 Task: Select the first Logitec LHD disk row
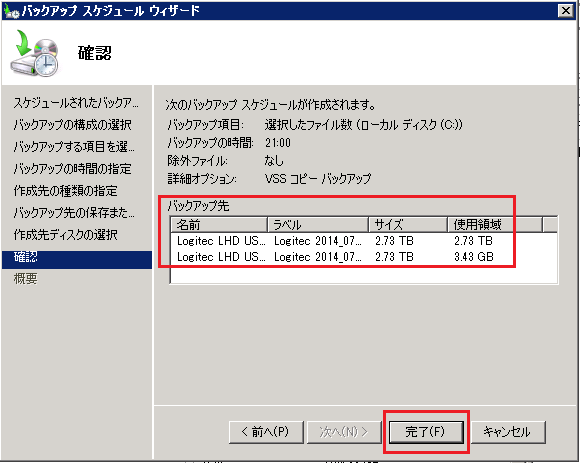coord(364,241)
